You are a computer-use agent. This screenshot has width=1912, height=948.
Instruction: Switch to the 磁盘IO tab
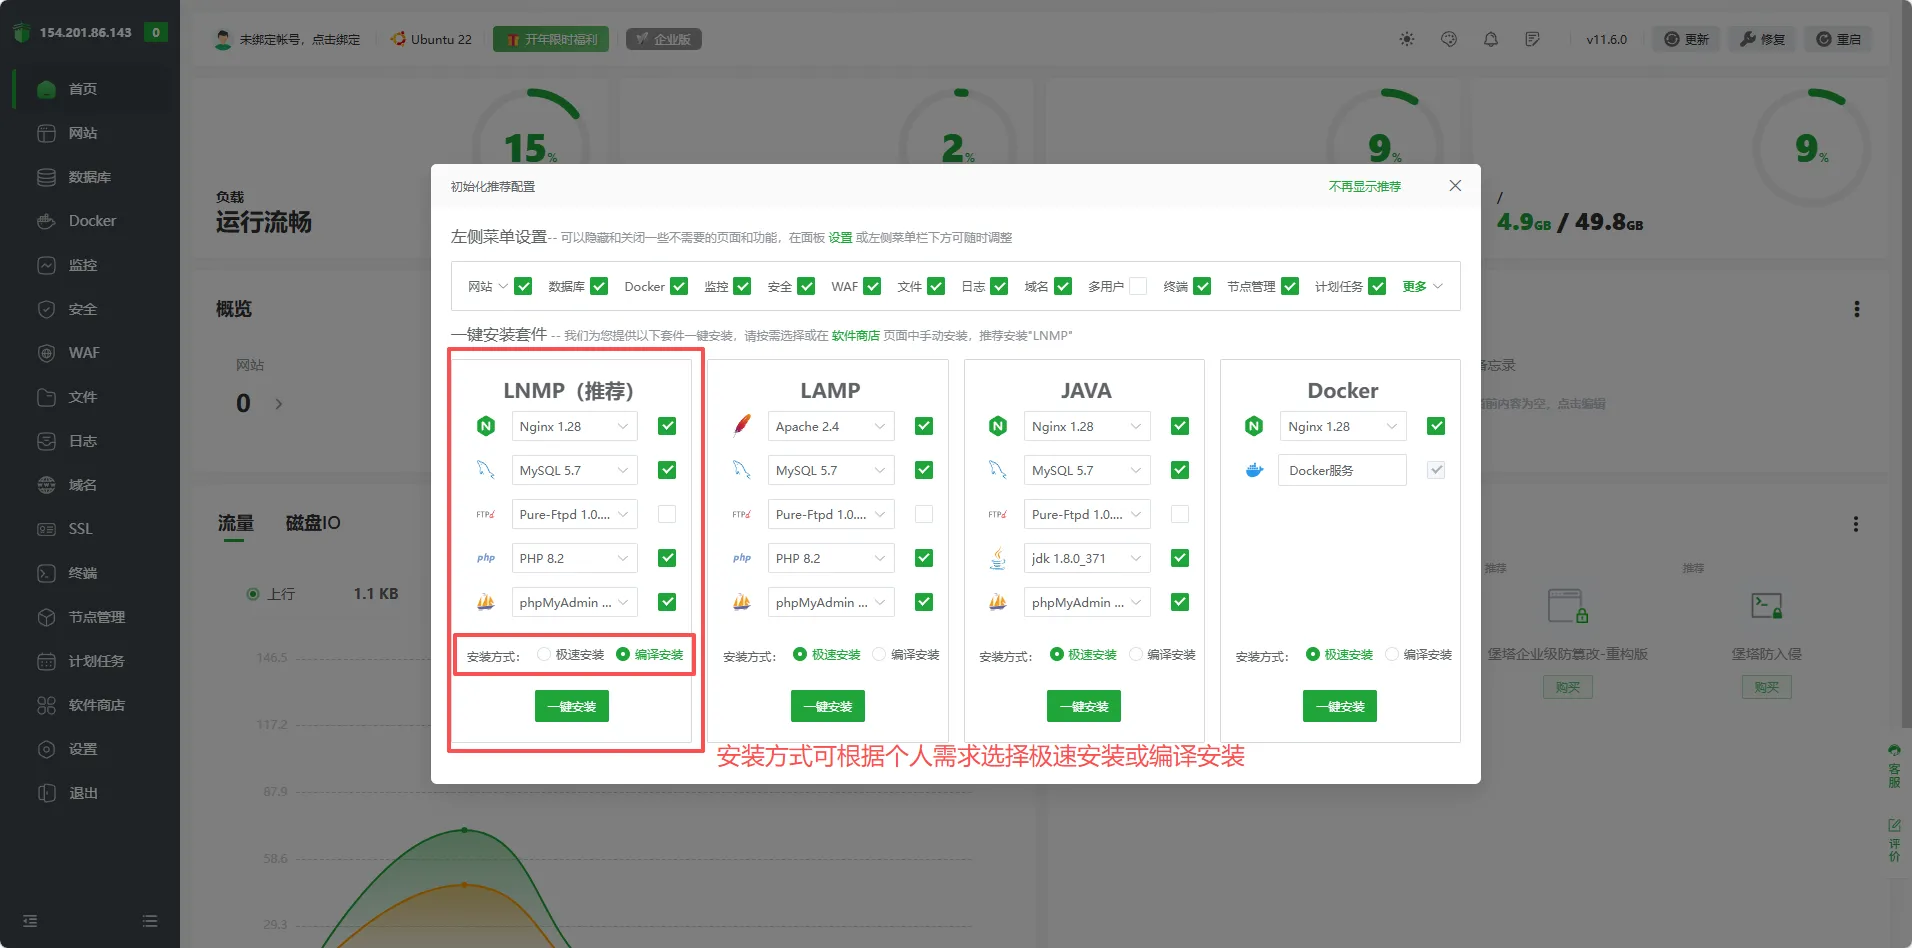coord(313,523)
